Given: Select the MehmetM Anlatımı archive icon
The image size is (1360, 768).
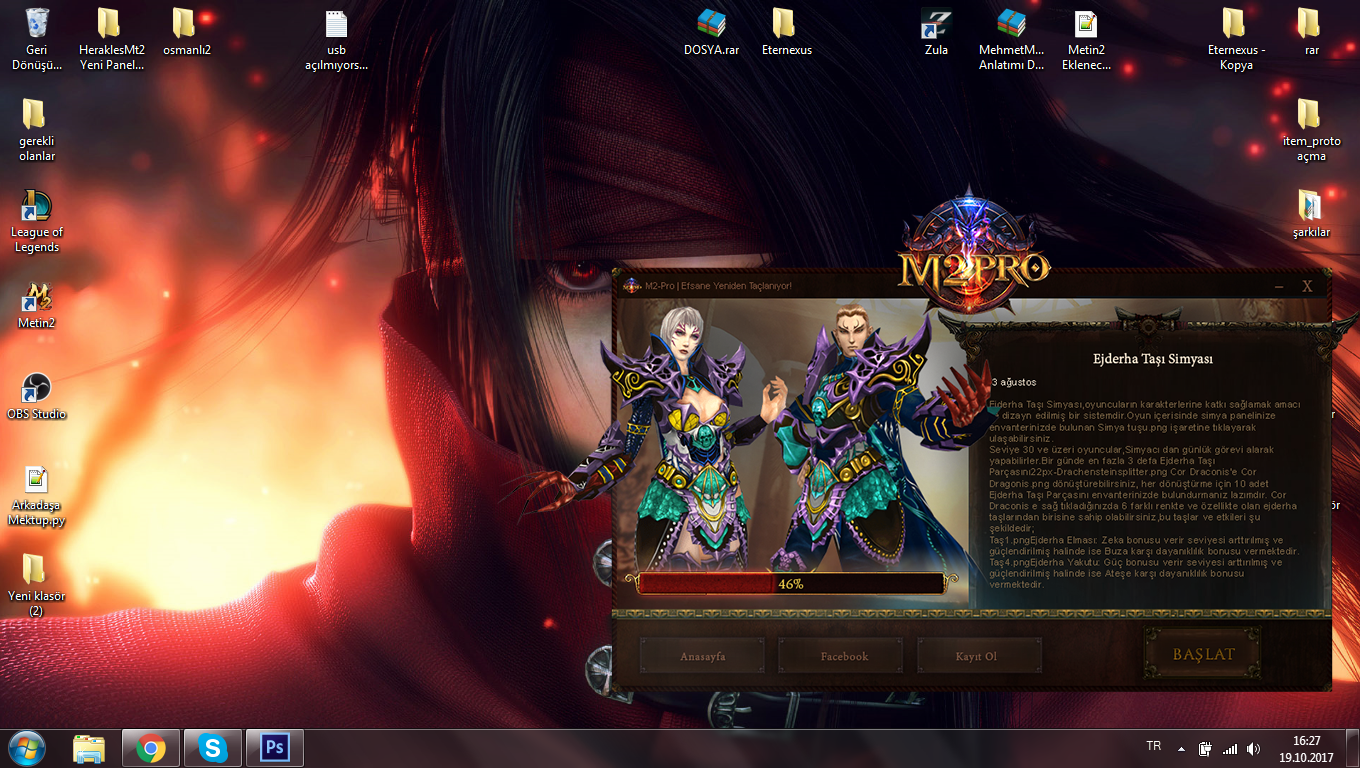Looking at the screenshot, I should 1011,38.
